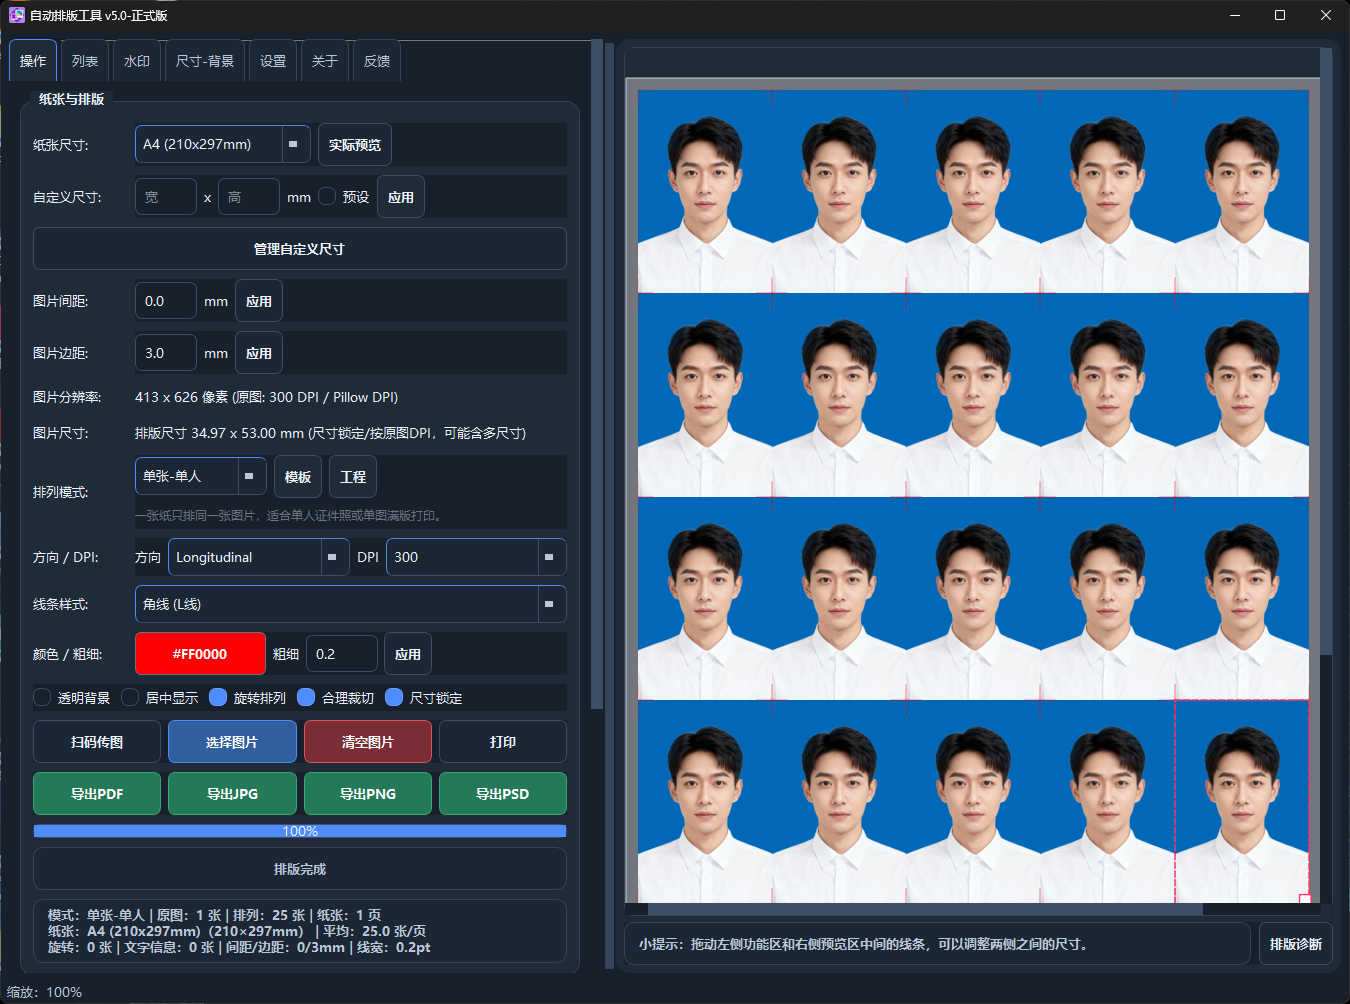Apply the line color and thickness

(408, 654)
